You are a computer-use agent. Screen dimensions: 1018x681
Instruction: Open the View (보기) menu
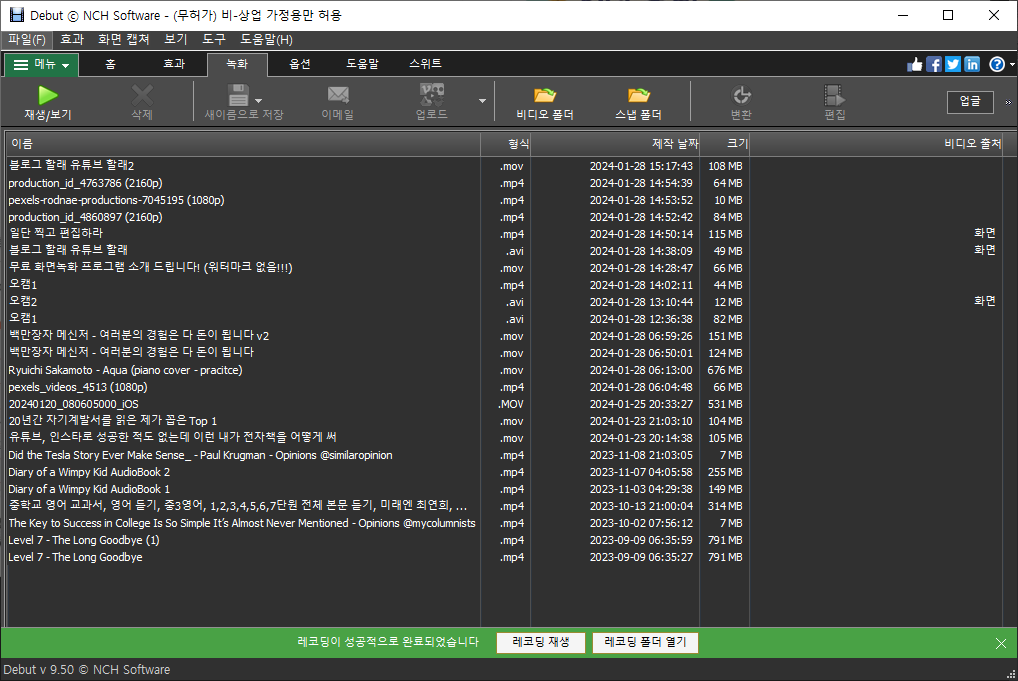click(176, 40)
